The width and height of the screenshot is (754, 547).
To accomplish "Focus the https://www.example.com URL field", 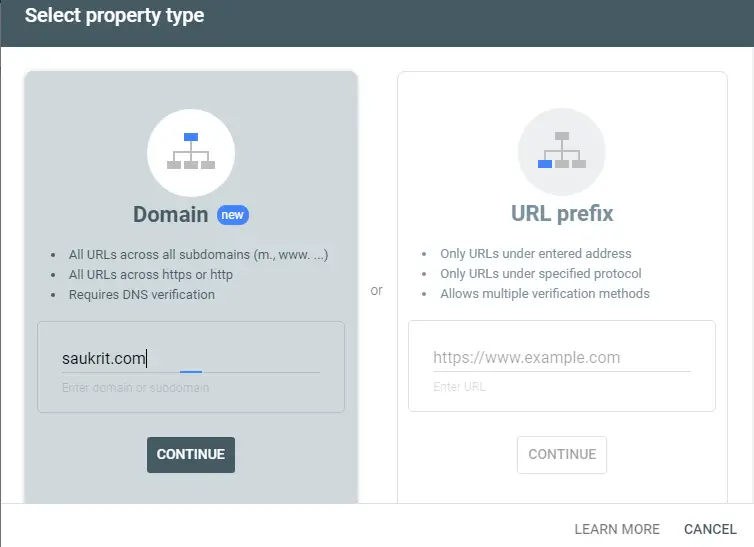I will coord(562,358).
